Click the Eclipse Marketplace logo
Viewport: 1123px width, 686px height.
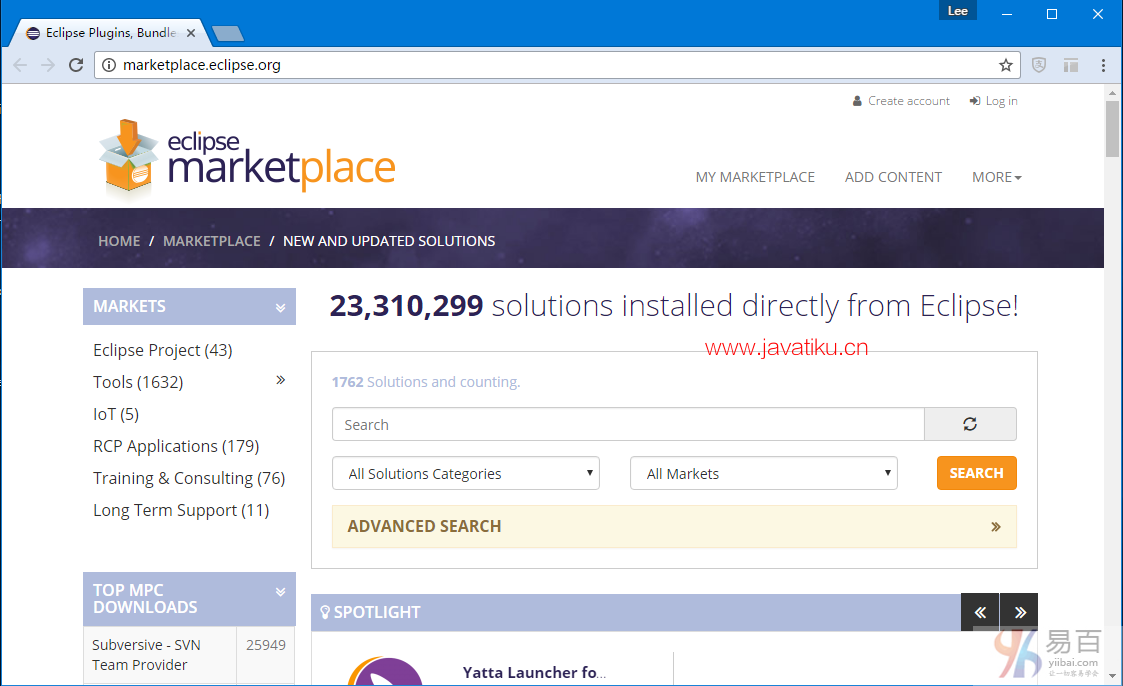point(247,158)
